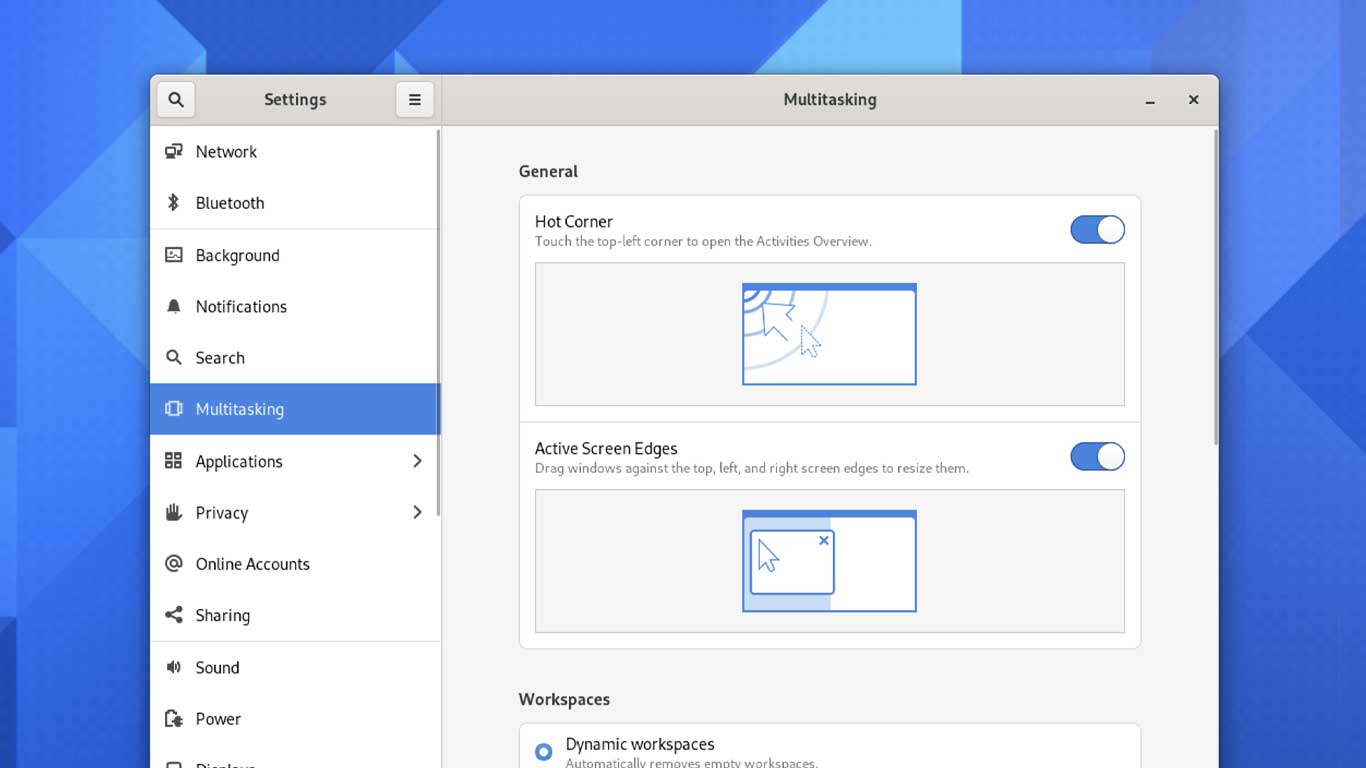Disable the Hot Corner switch

point(1097,230)
